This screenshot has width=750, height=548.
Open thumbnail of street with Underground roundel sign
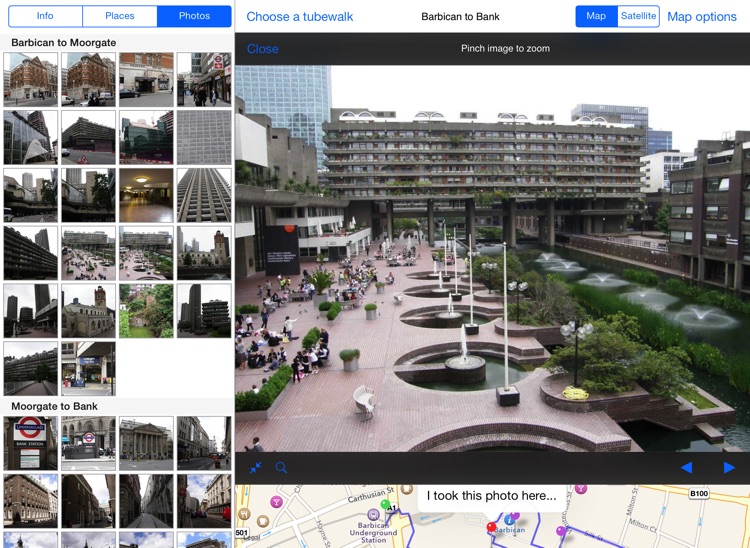(x=204, y=79)
